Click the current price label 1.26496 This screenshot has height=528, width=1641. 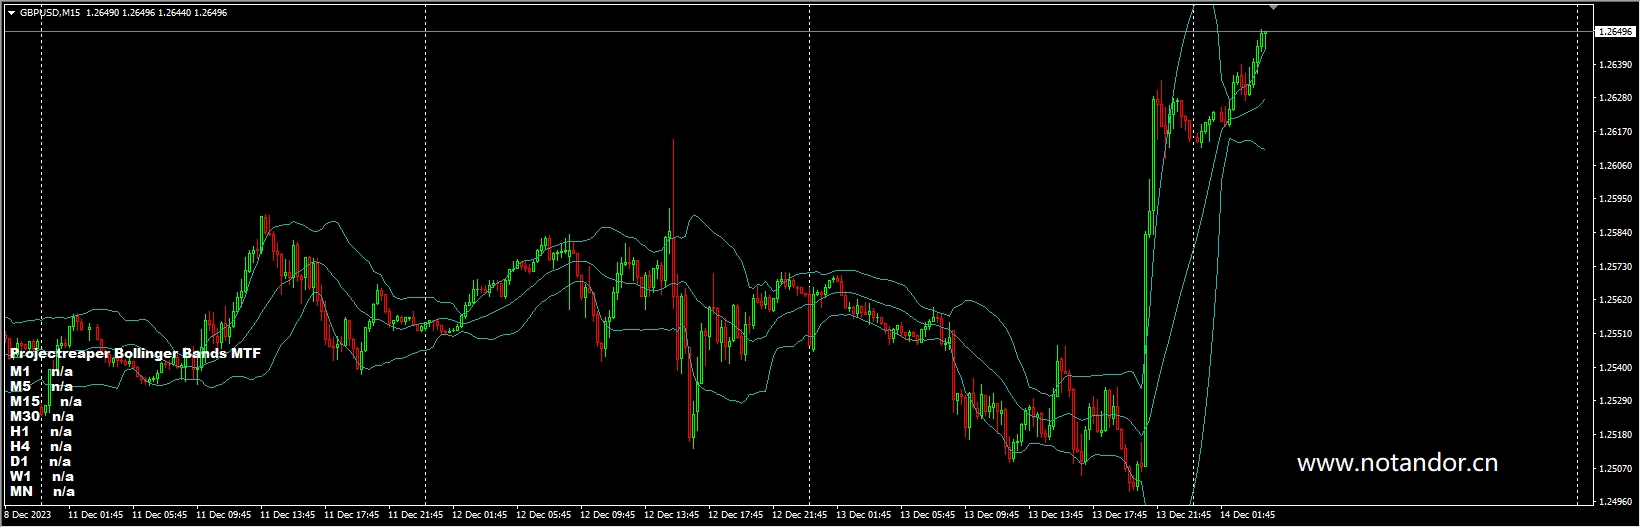1615,32
